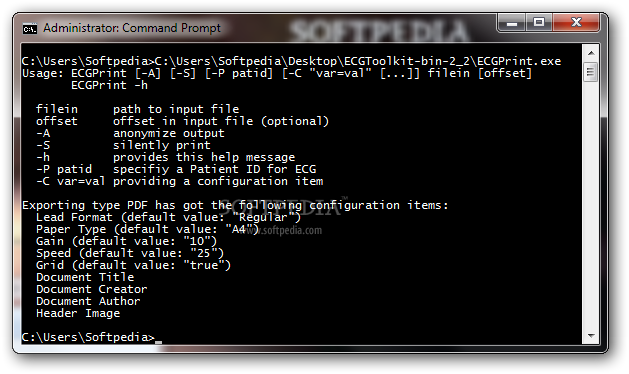Click the '-C var=val' option name
The width and height of the screenshot is (629, 374).
[x=71, y=181]
